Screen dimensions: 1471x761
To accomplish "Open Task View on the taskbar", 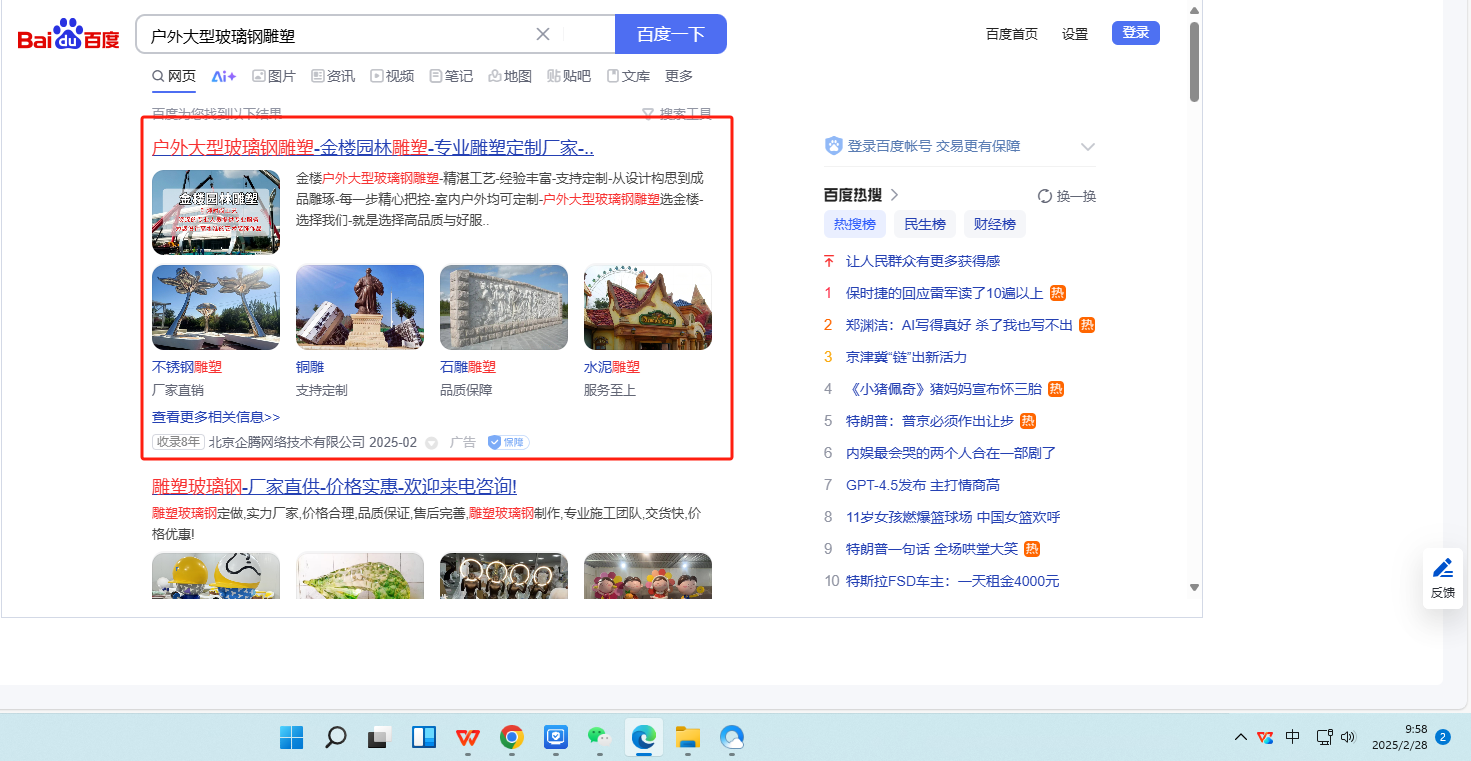I will (379, 738).
